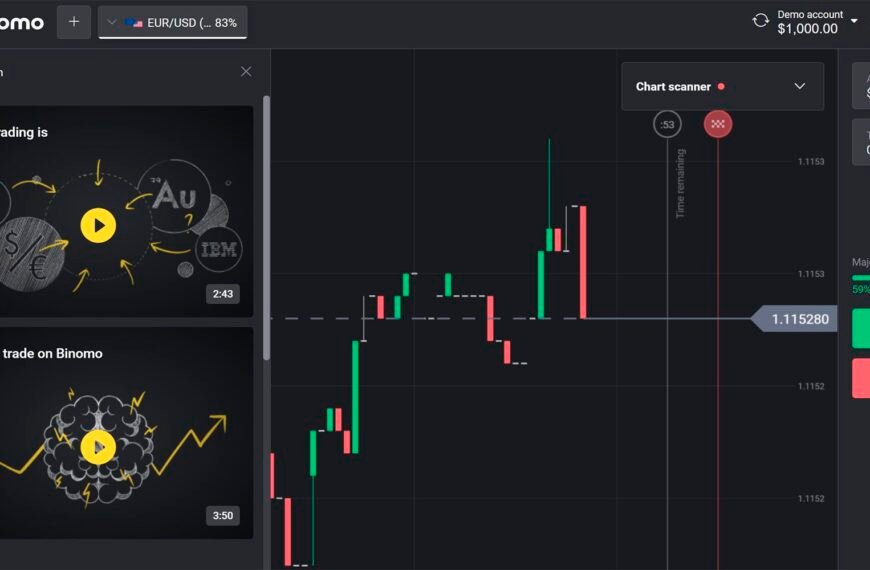Click the plus icon to add an asset

[x=73, y=22]
